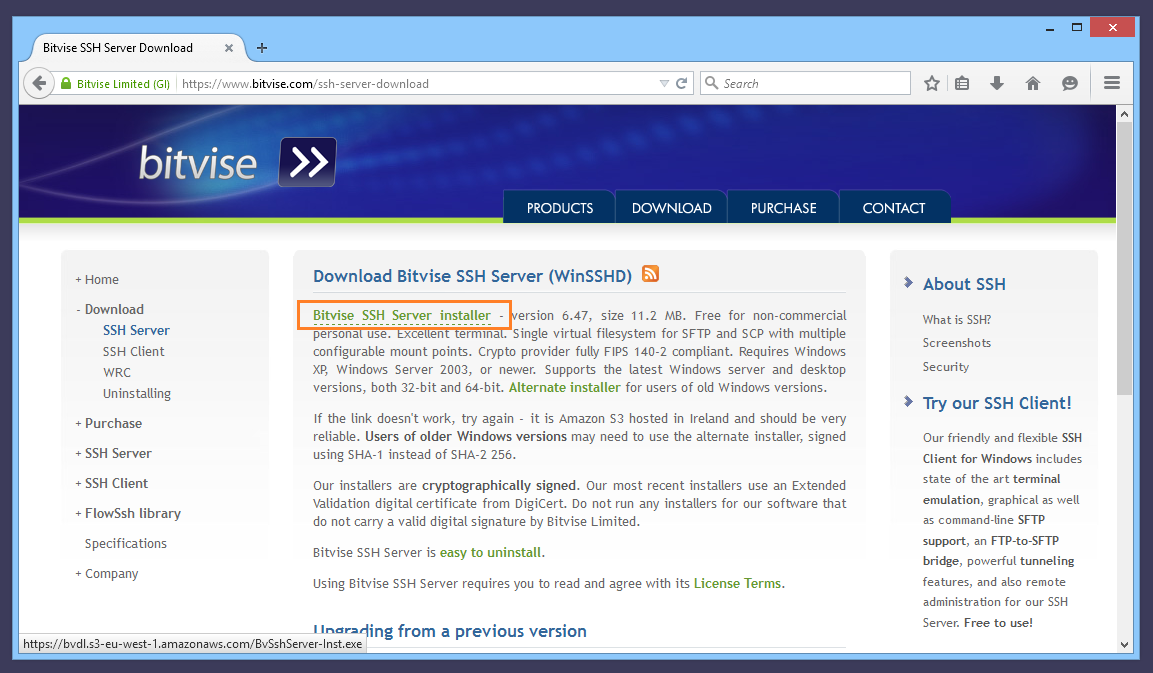Open the PURCHASE navigation tab
Image resolution: width=1153 pixels, height=673 pixels.
click(783, 207)
